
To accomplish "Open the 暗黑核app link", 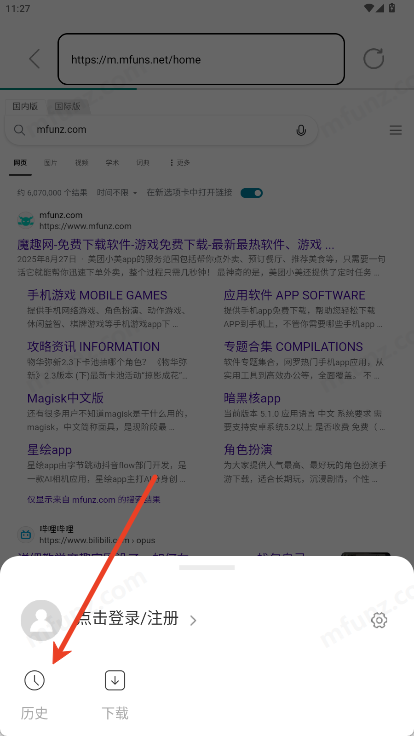I will (252, 398).
